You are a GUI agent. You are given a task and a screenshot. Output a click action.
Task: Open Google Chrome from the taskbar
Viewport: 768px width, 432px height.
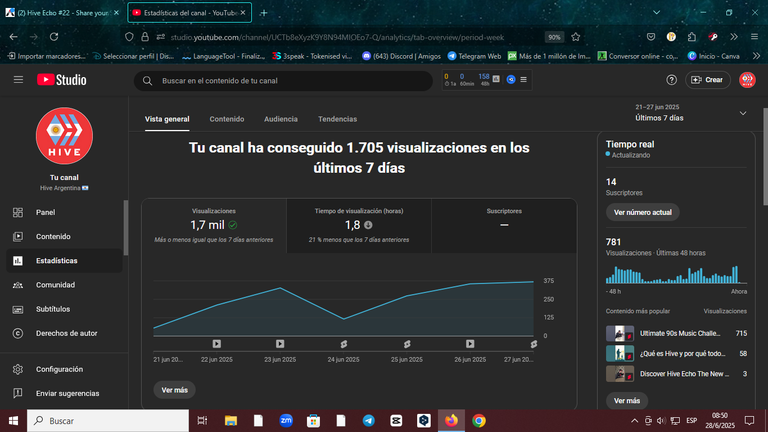[x=479, y=421]
